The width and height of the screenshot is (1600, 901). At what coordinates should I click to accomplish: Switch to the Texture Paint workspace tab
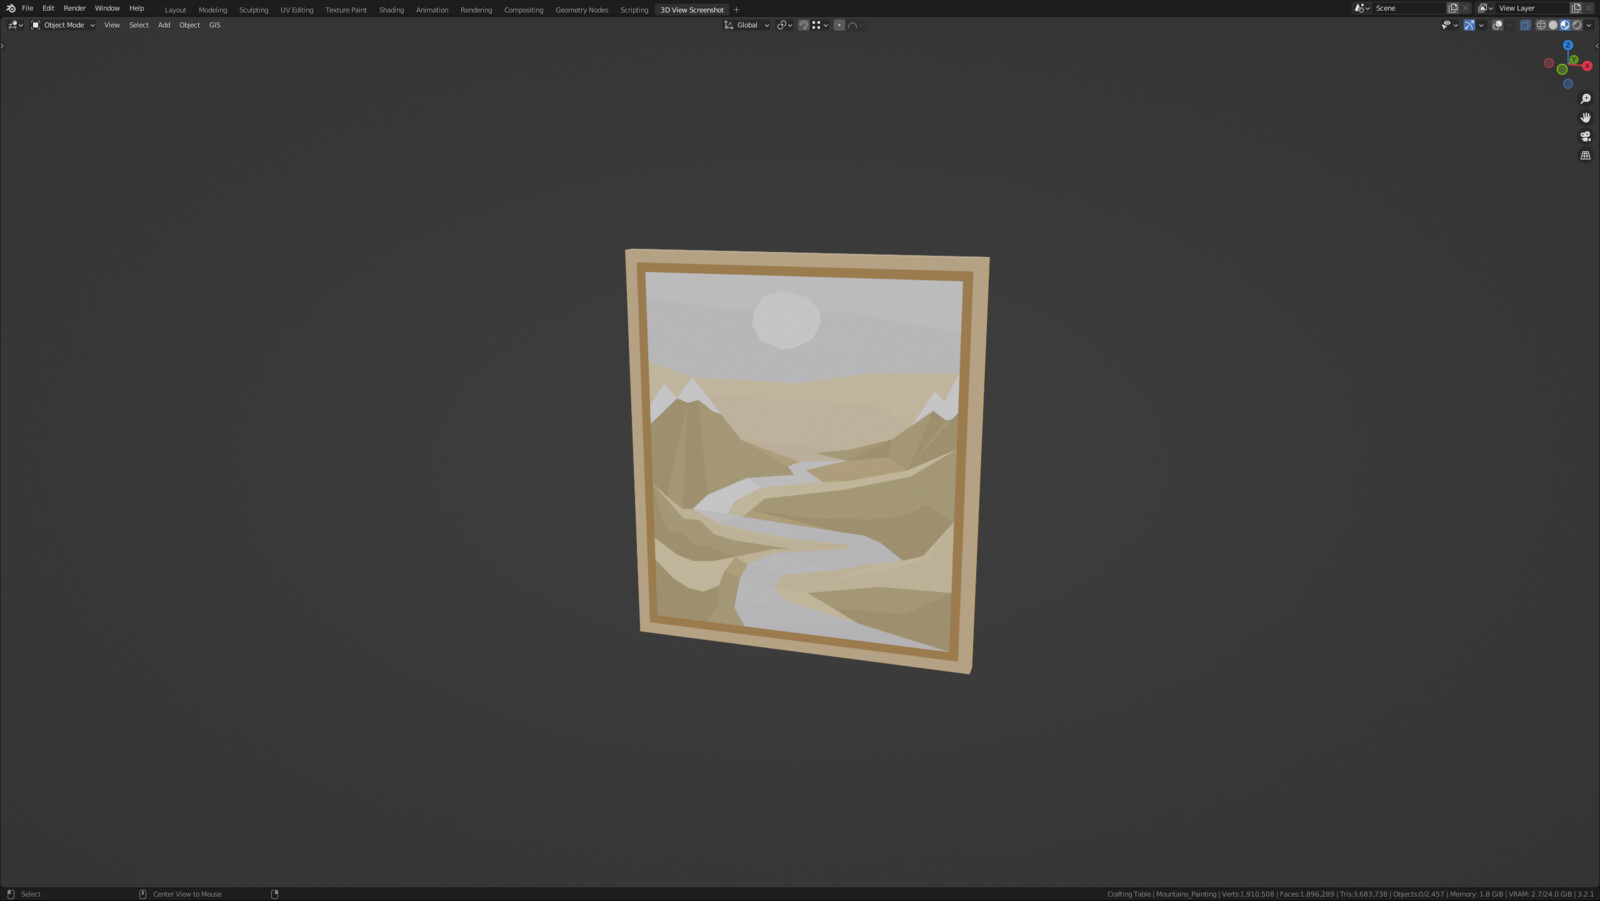(346, 10)
